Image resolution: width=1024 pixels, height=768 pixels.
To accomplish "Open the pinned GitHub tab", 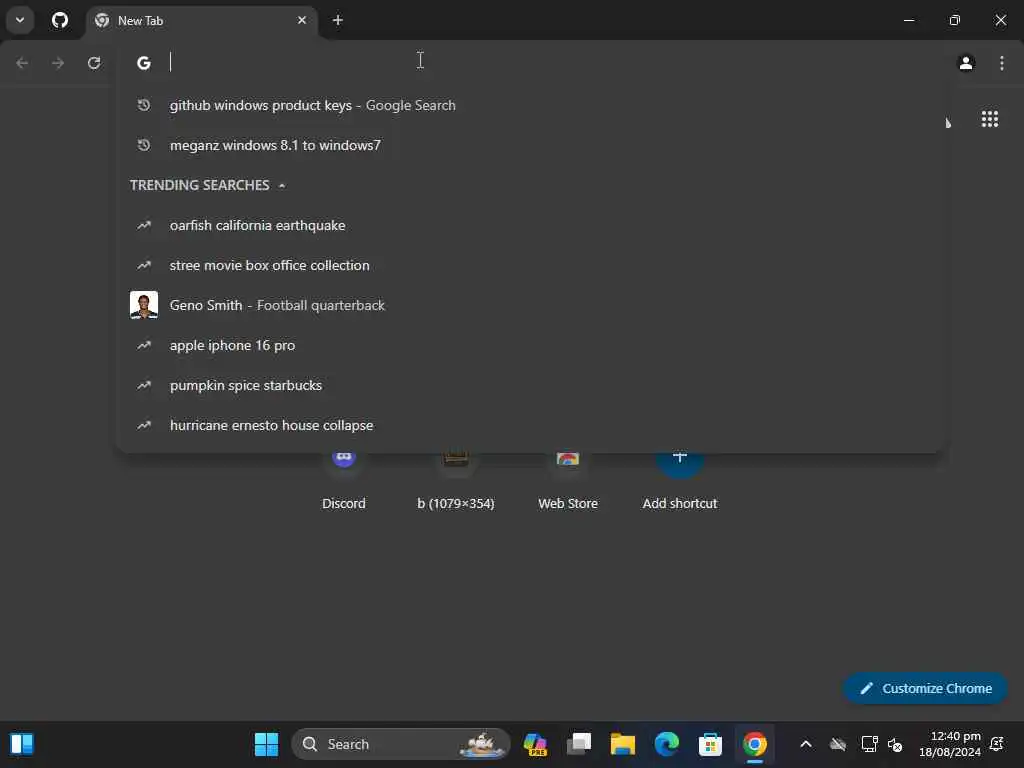I will 59,20.
